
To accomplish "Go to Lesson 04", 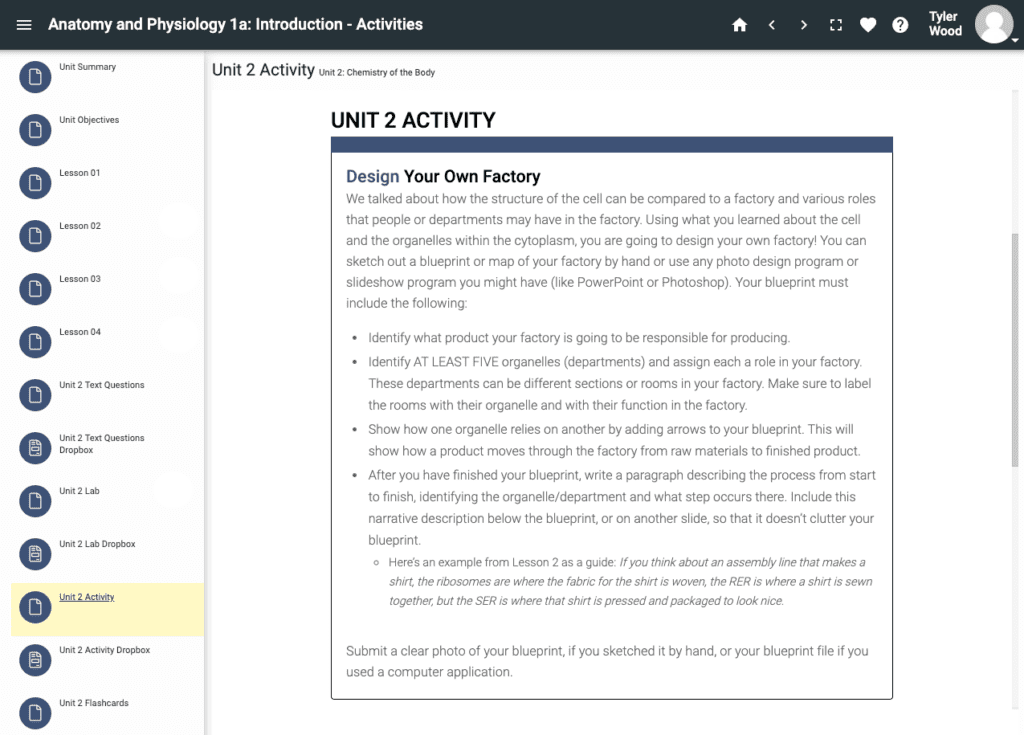I will tap(80, 332).
